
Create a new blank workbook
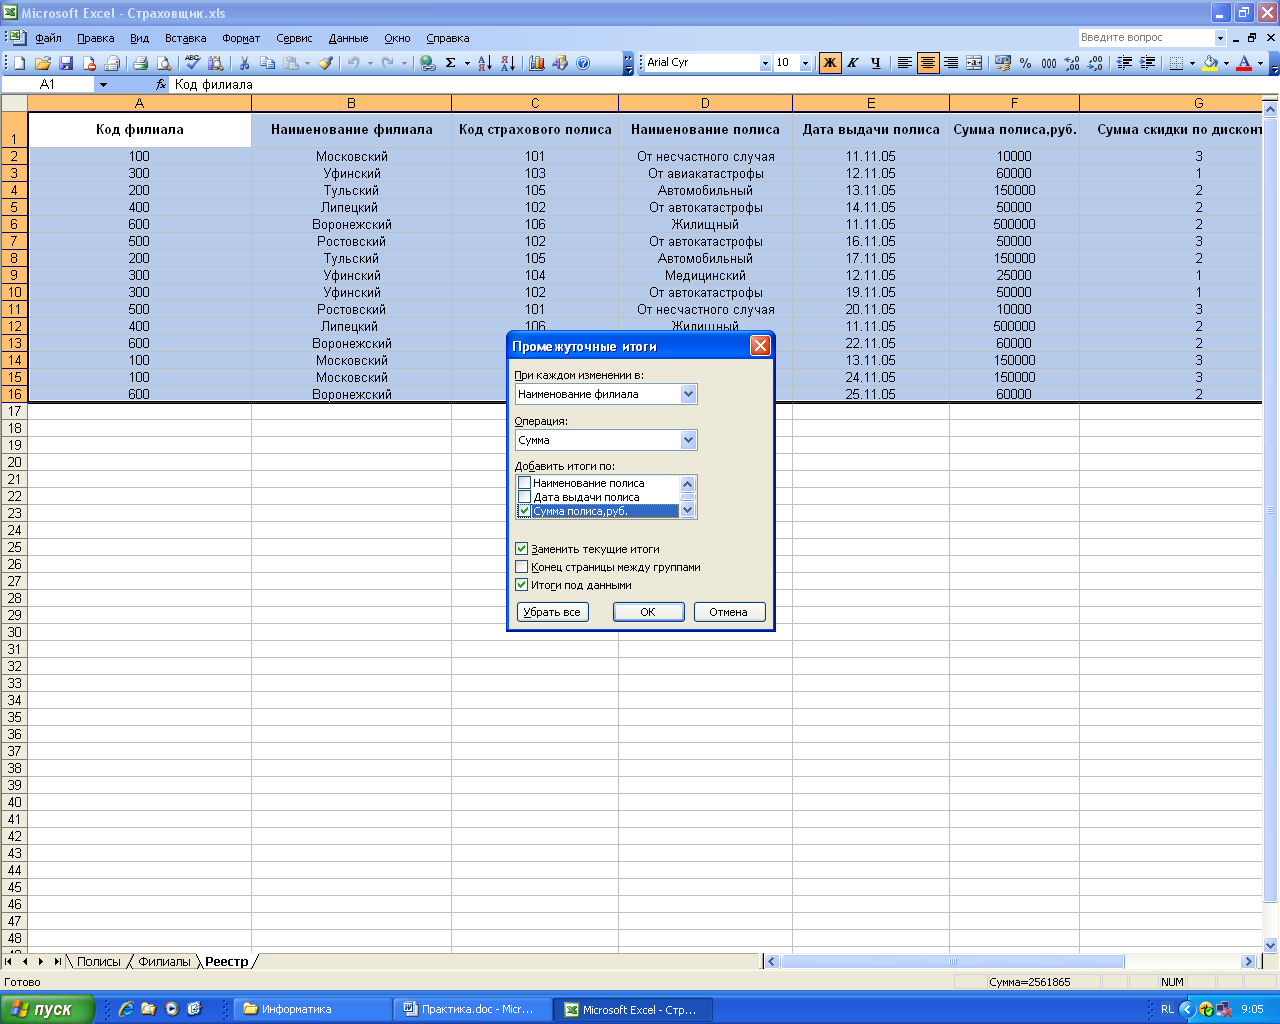coord(19,63)
